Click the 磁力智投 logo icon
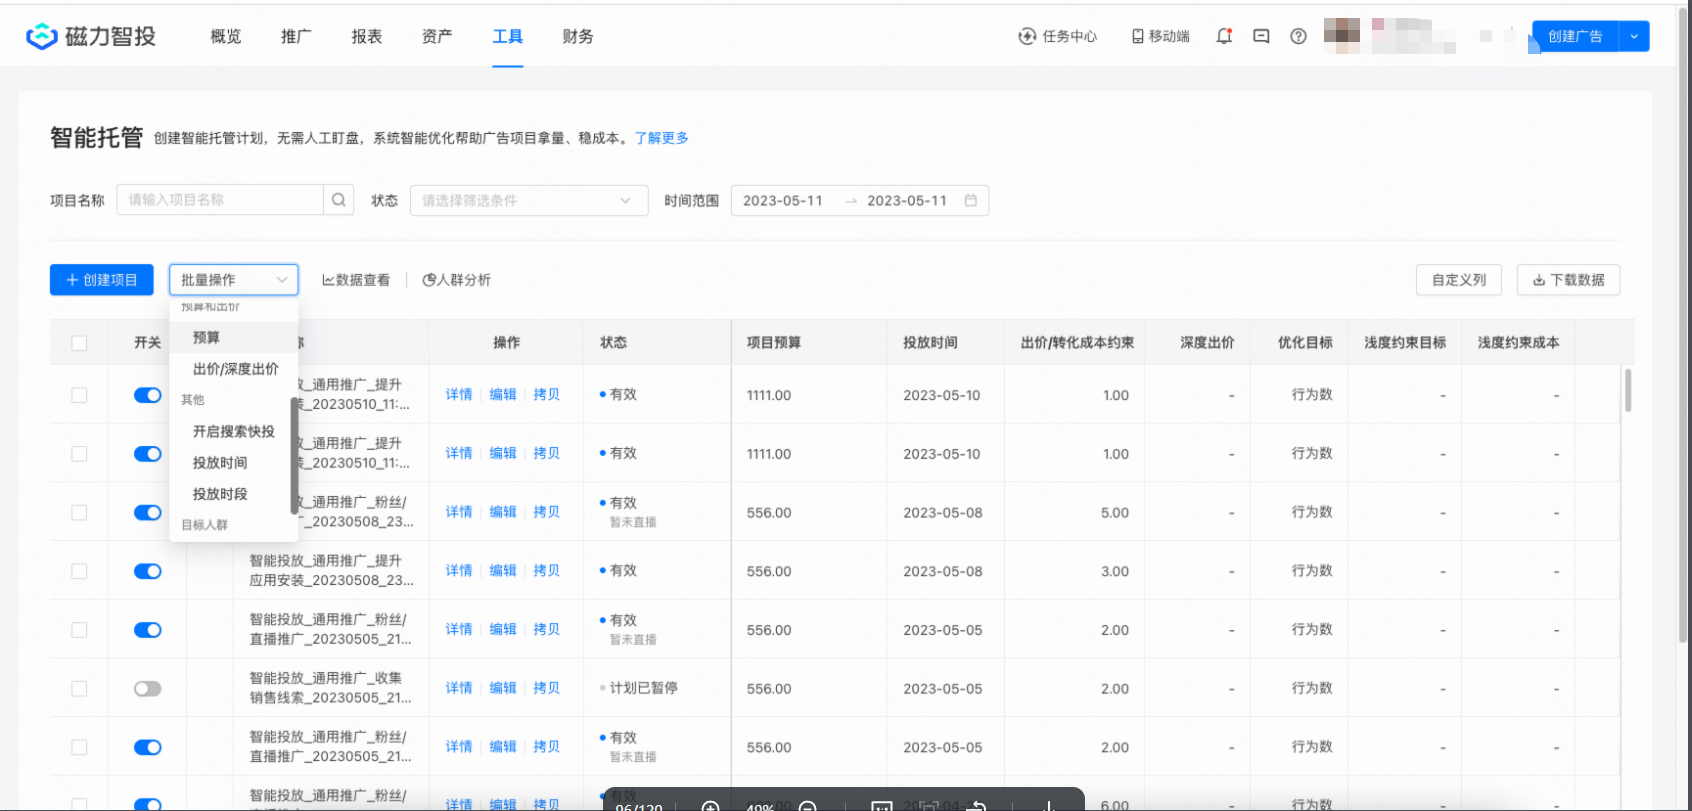This screenshot has height=811, width=1692. [41, 36]
